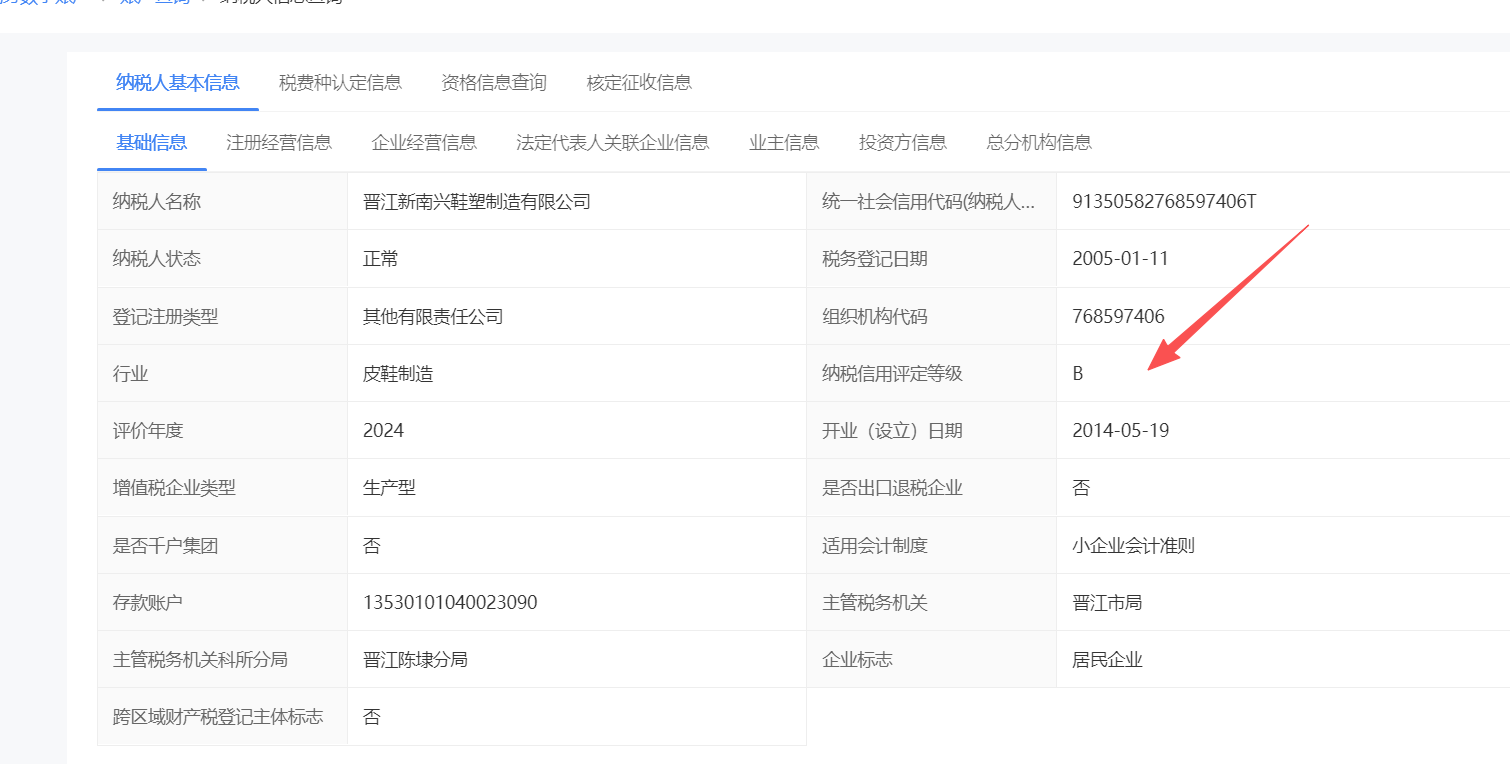The image size is (1510, 764).
Task: Open the 法定代表人关联企业信息 sub-tab
Action: (613, 143)
